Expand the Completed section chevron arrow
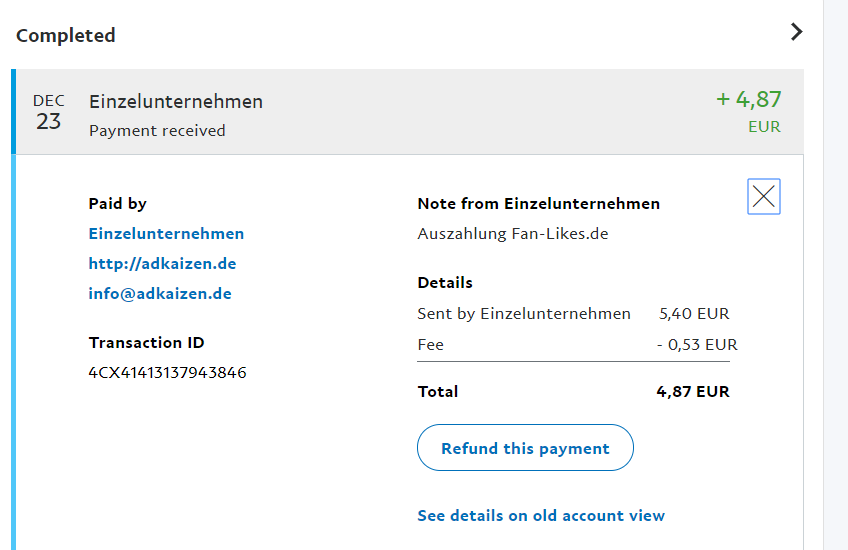The image size is (848, 550). point(796,32)
